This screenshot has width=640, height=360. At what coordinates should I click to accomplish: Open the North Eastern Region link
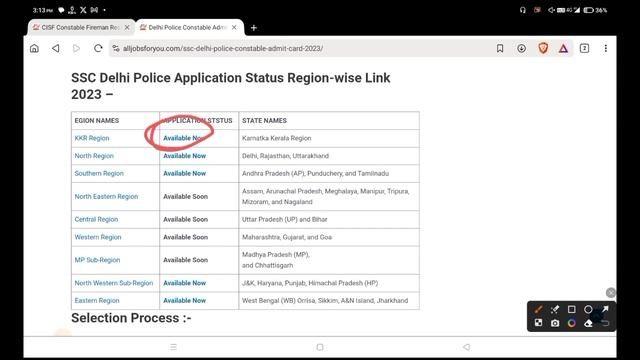[x=106, y=196]
